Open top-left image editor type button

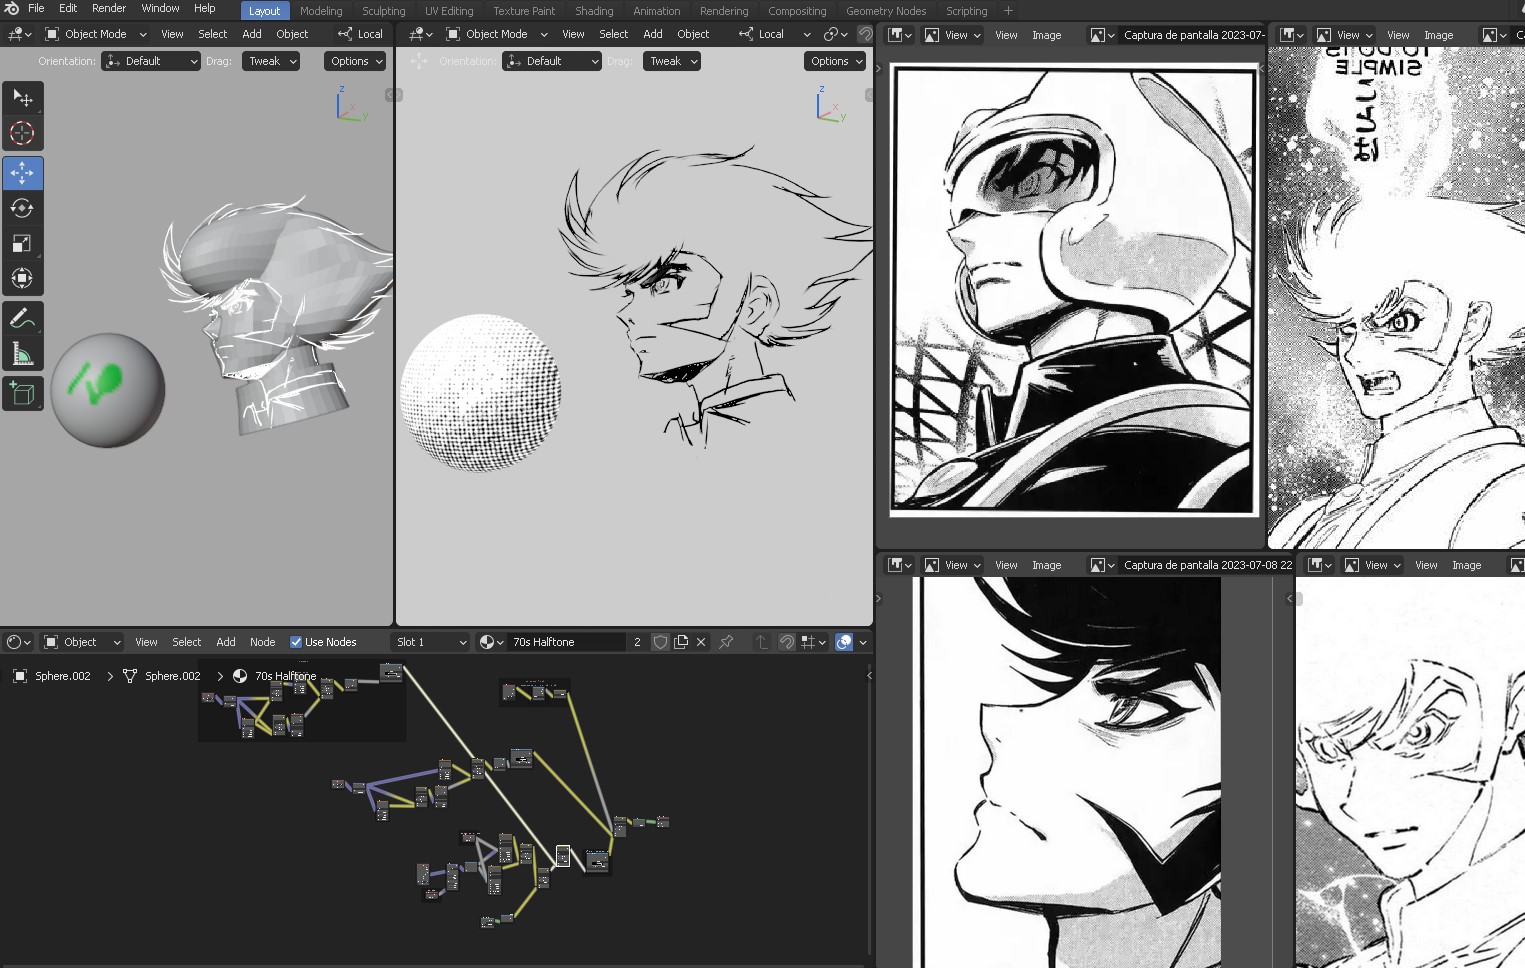point(900,35)
